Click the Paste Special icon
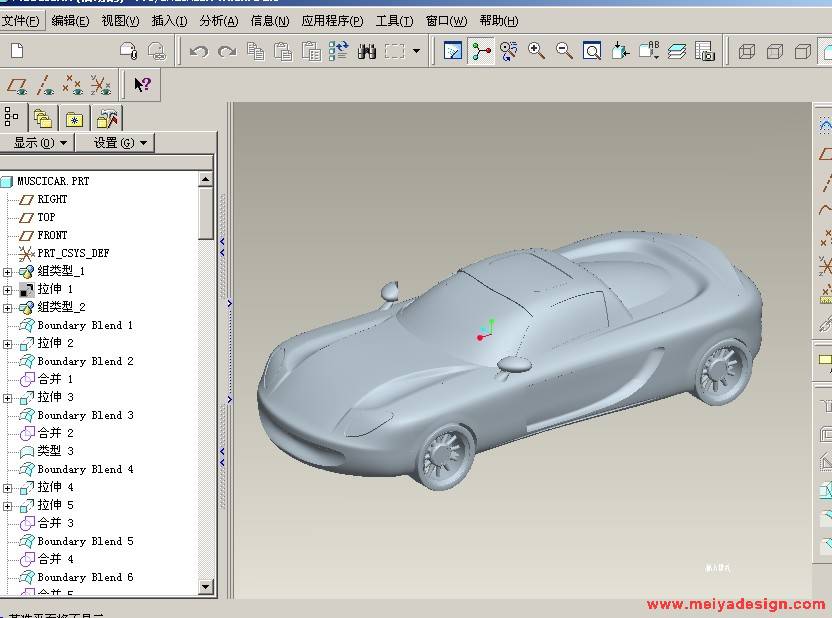 pos(311,51)
